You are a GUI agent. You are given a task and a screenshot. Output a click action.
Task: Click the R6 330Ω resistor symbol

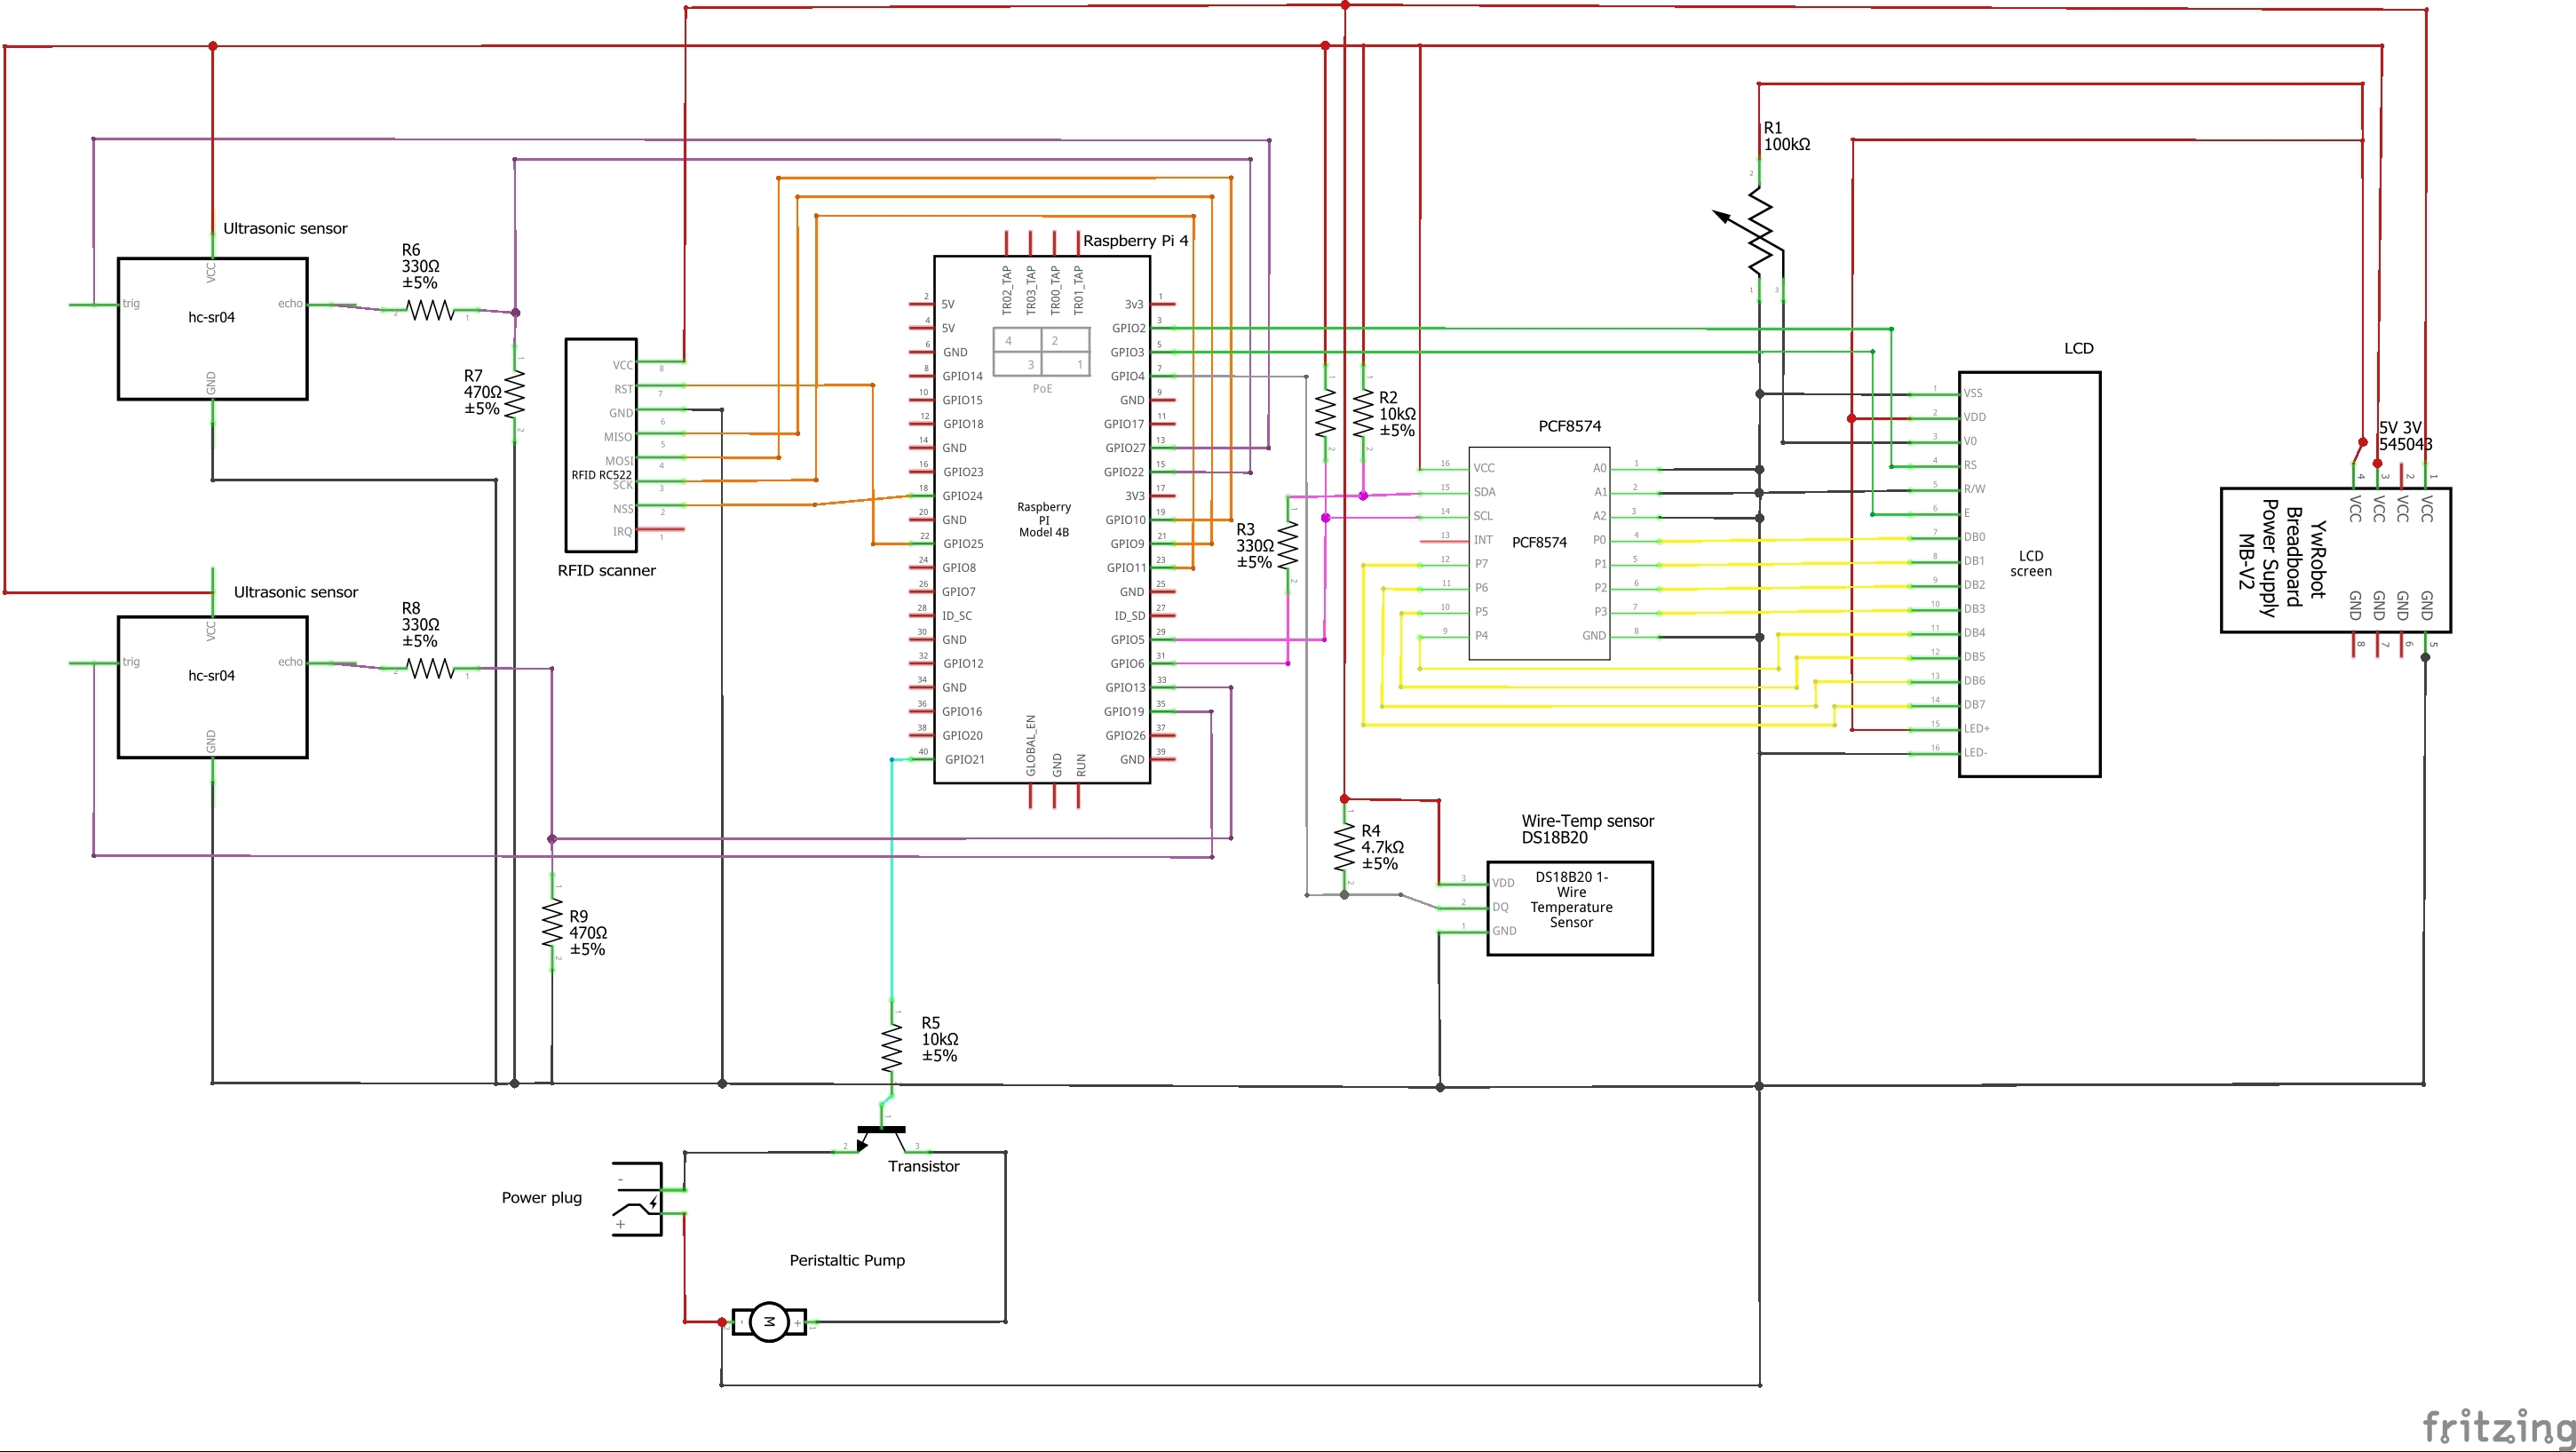[431, 311]
